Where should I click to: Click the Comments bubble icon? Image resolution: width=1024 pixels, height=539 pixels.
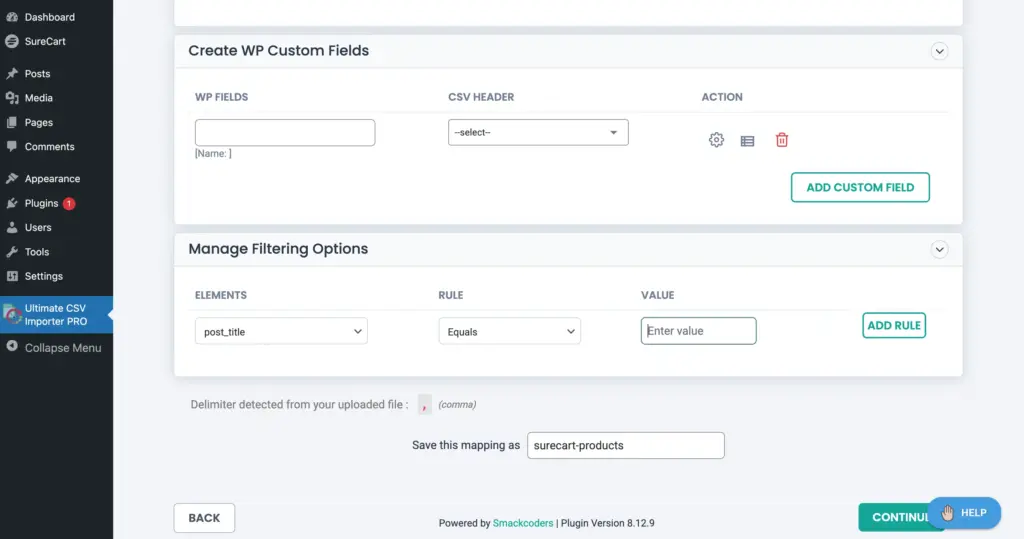tap(12, 146)
